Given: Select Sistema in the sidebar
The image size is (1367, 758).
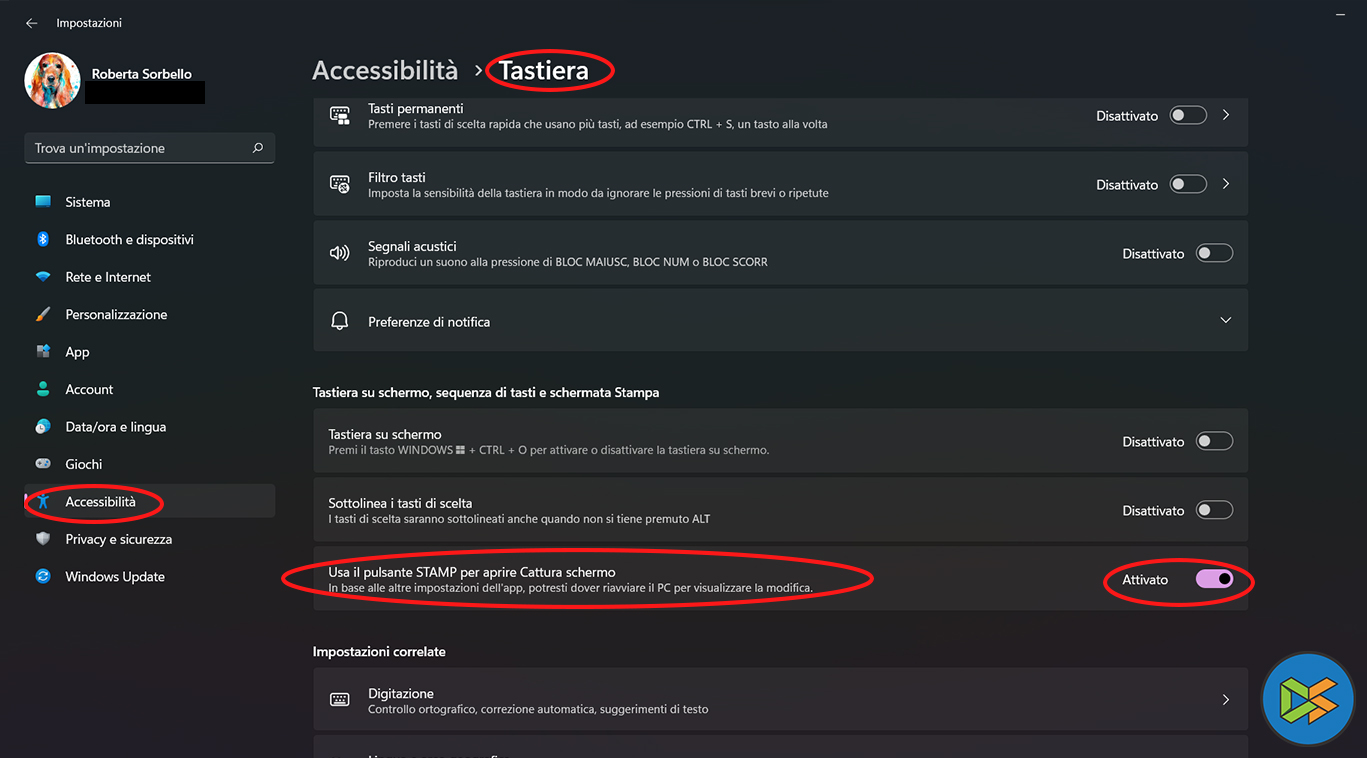Looking at the screenshot, I should click(x=88, y=202).
